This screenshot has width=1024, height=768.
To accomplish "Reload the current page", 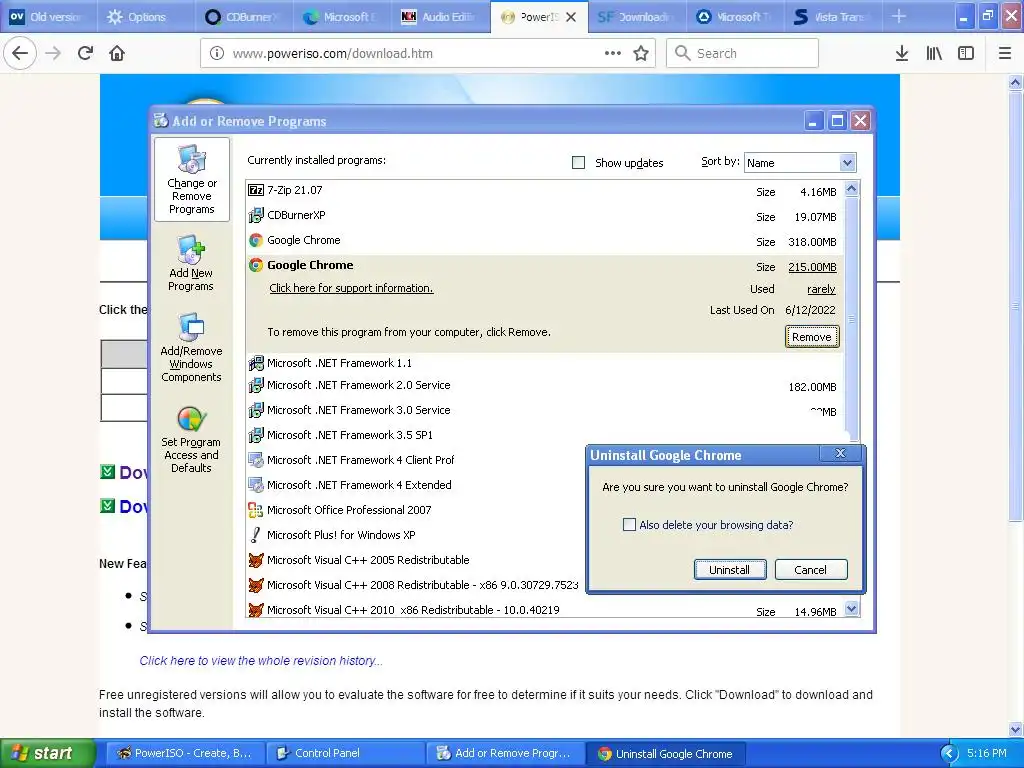I will click(x=85, y=54).
